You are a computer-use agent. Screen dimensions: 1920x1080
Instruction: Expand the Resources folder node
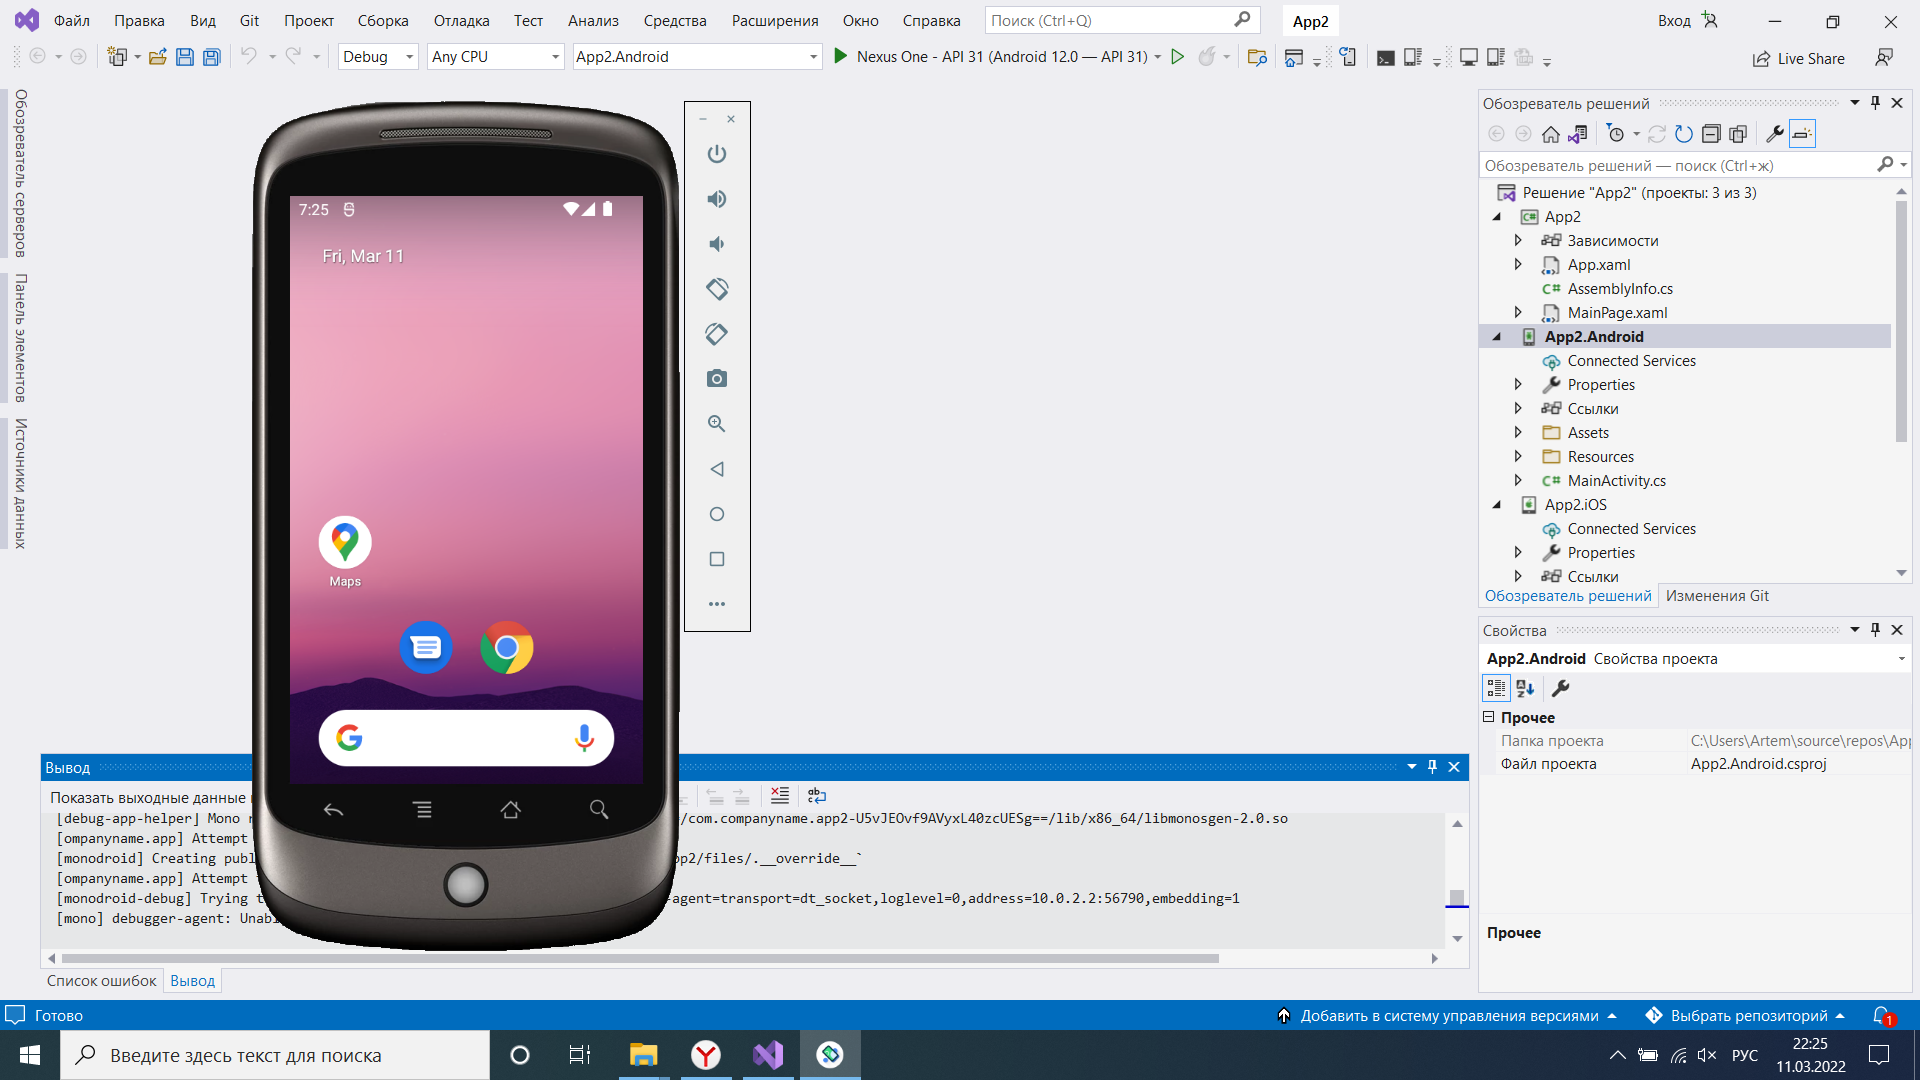click(1518, 457)
